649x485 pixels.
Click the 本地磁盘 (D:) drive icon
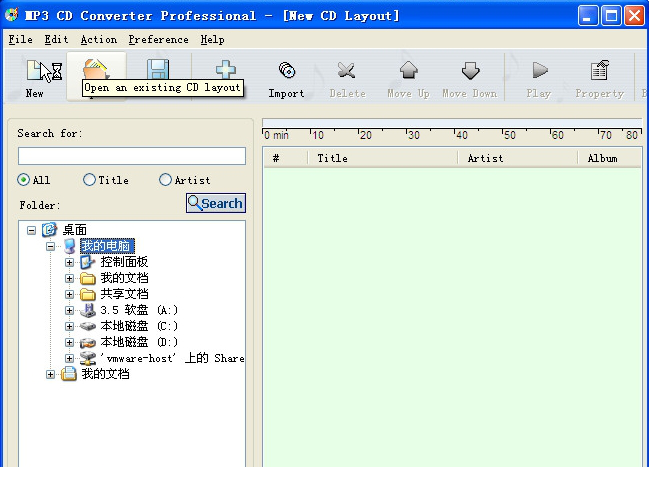pyautogui.click(x=88, y=342)
